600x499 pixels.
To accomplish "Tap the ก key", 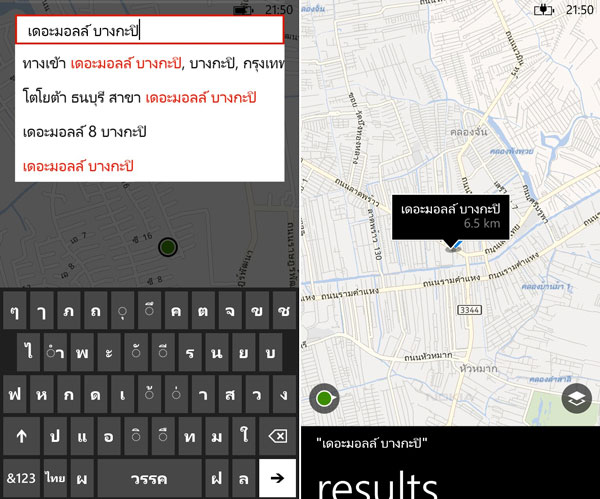I will [x=69, y=394].
